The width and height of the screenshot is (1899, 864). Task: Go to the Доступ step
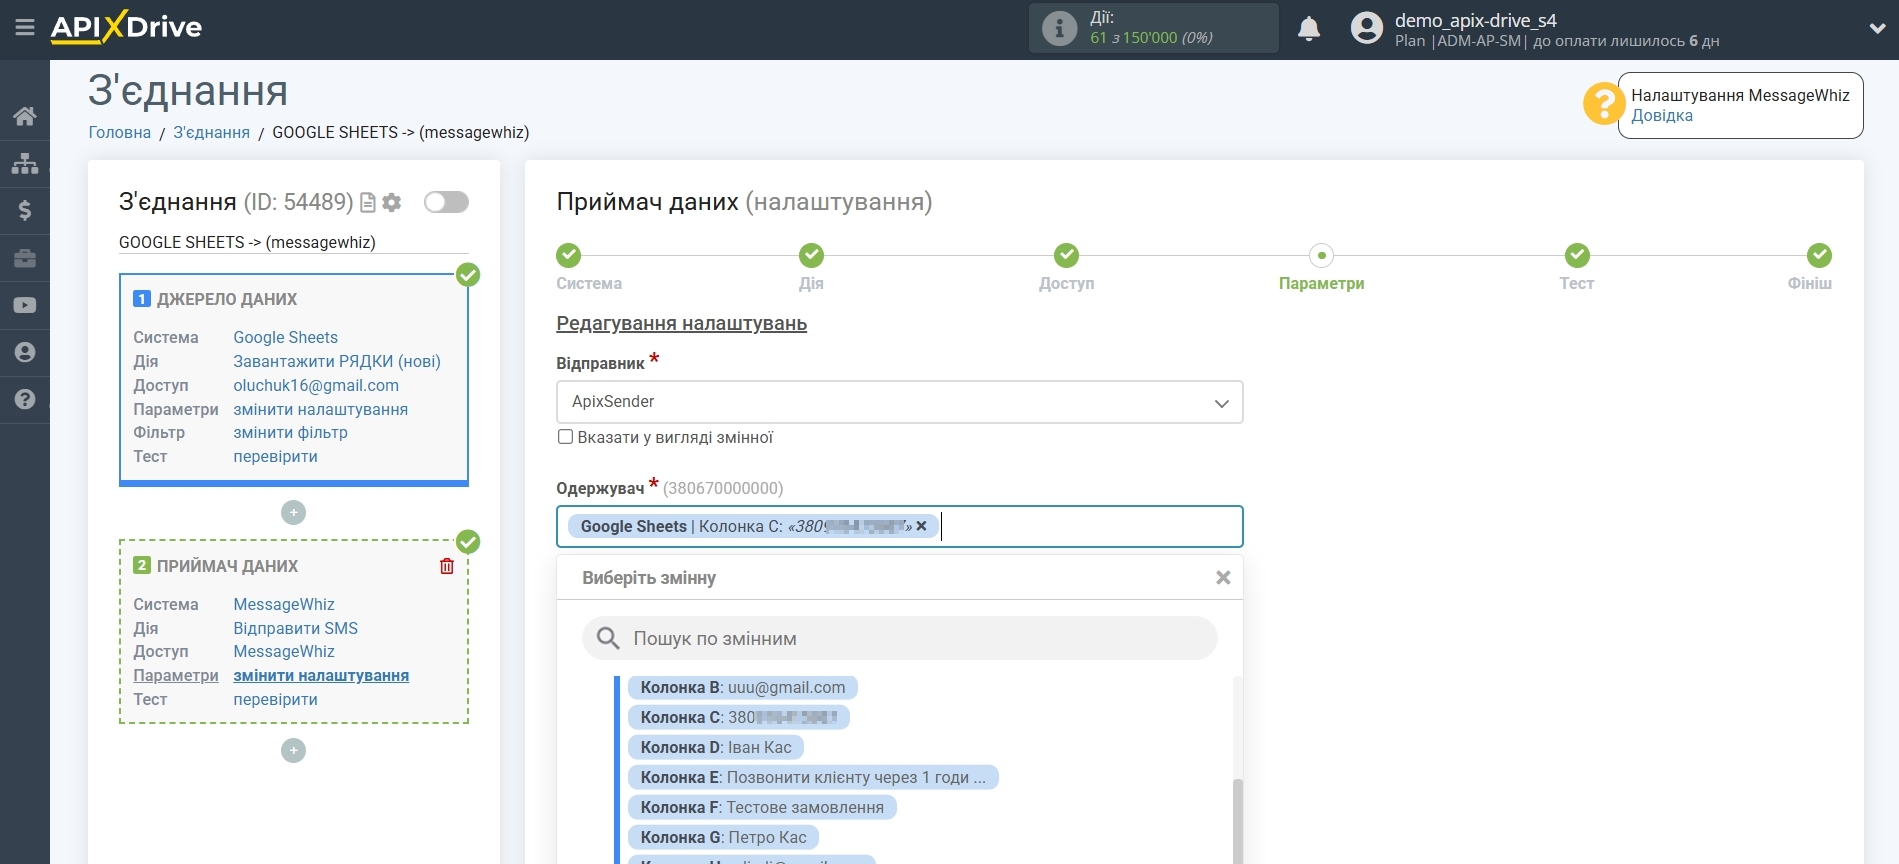1066,256
